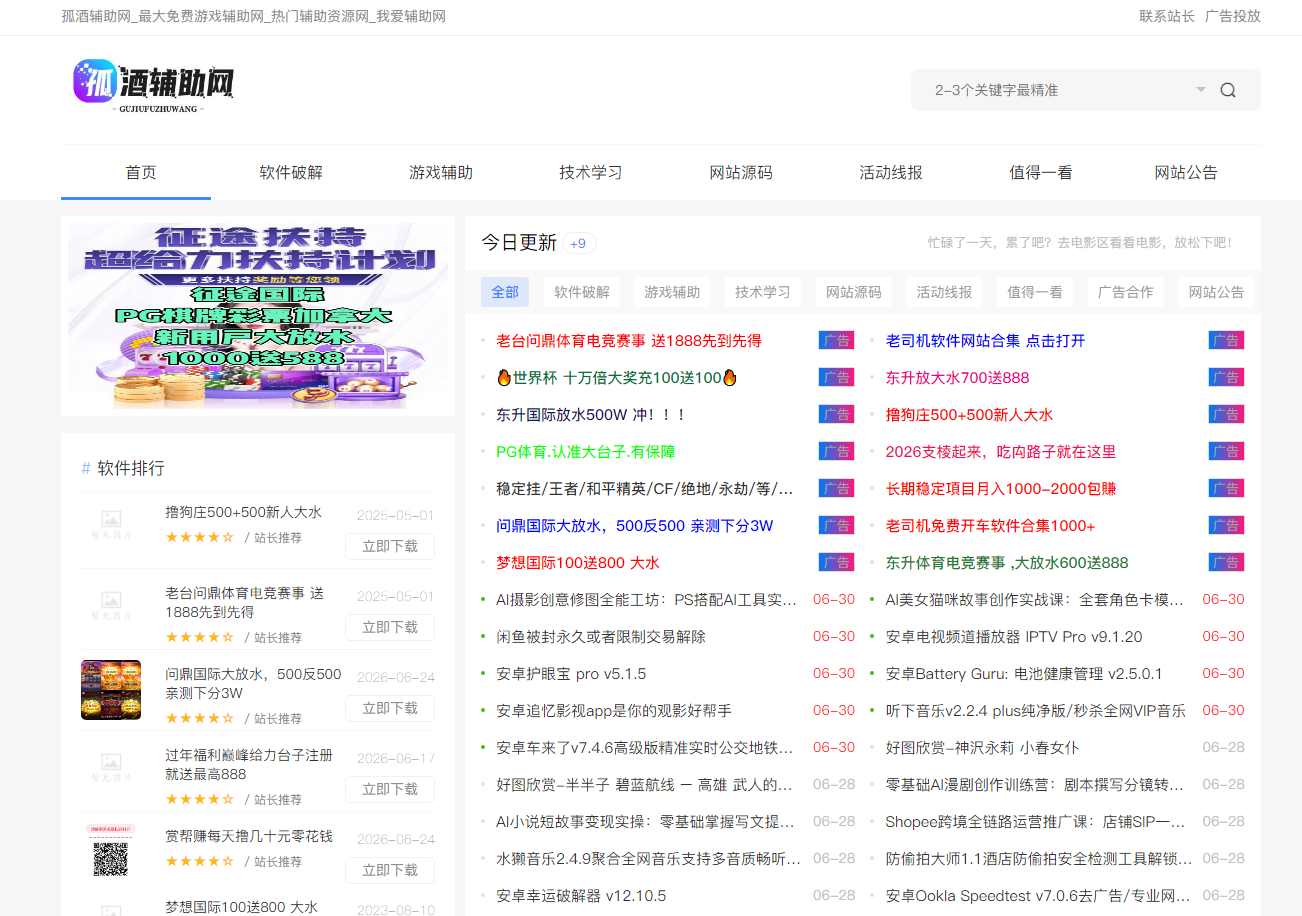Open 软件破解 in main navigation
The height and width of the screenshot is (916, 1302).
click(291, 172)
